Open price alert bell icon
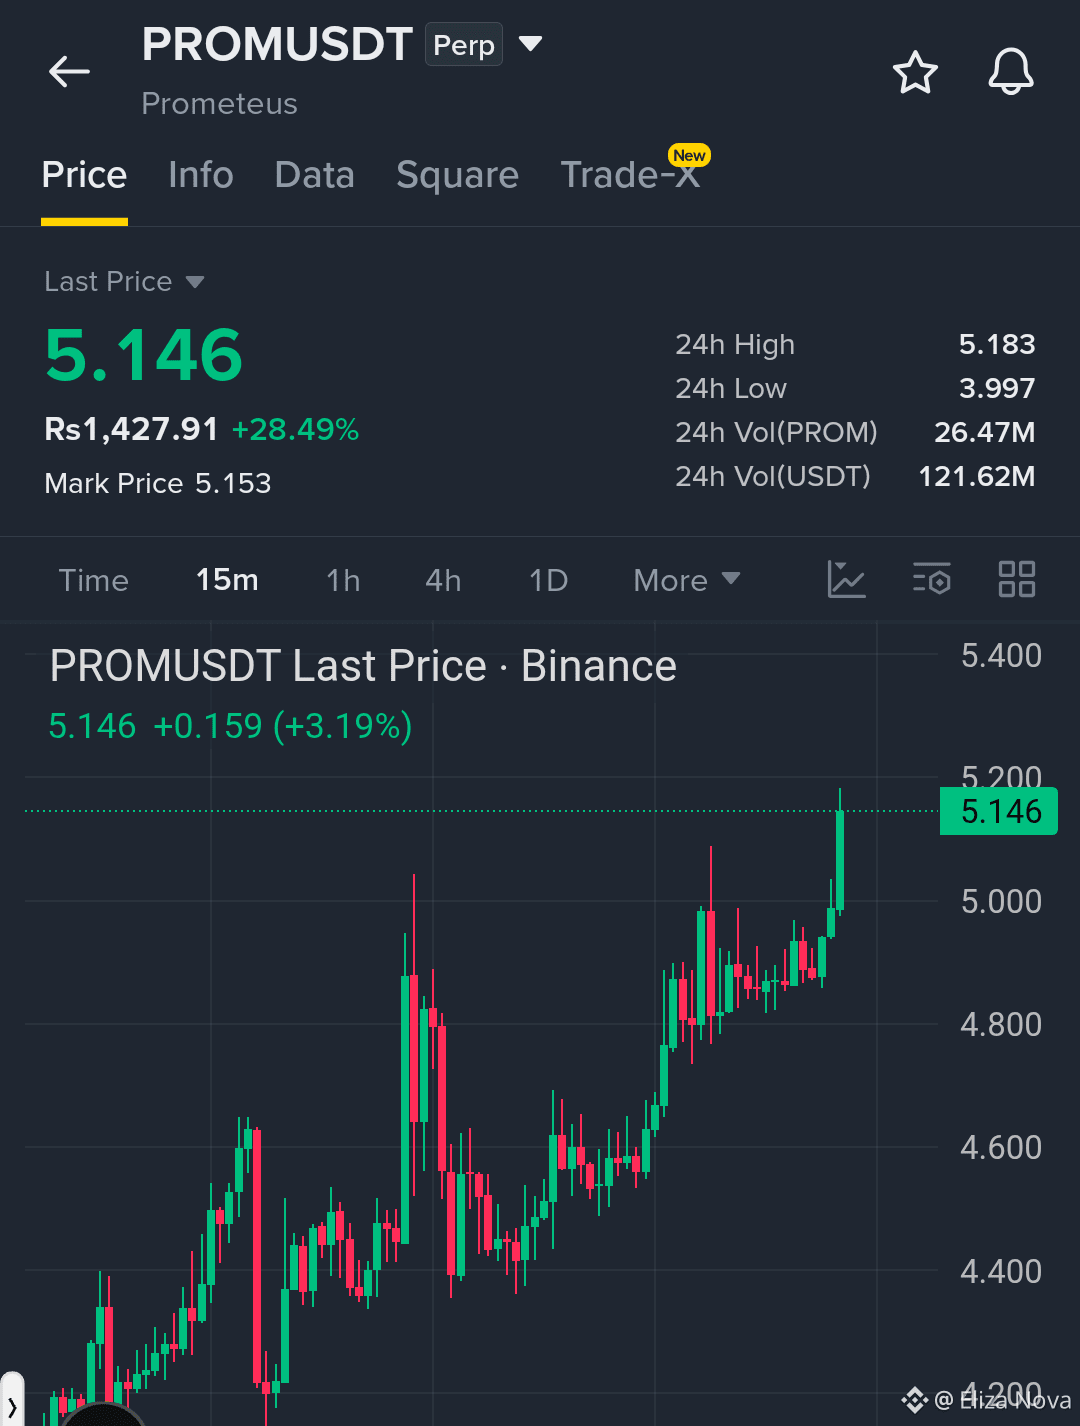Viewport: 1080px width, 1426px height. click(1011, 72)
